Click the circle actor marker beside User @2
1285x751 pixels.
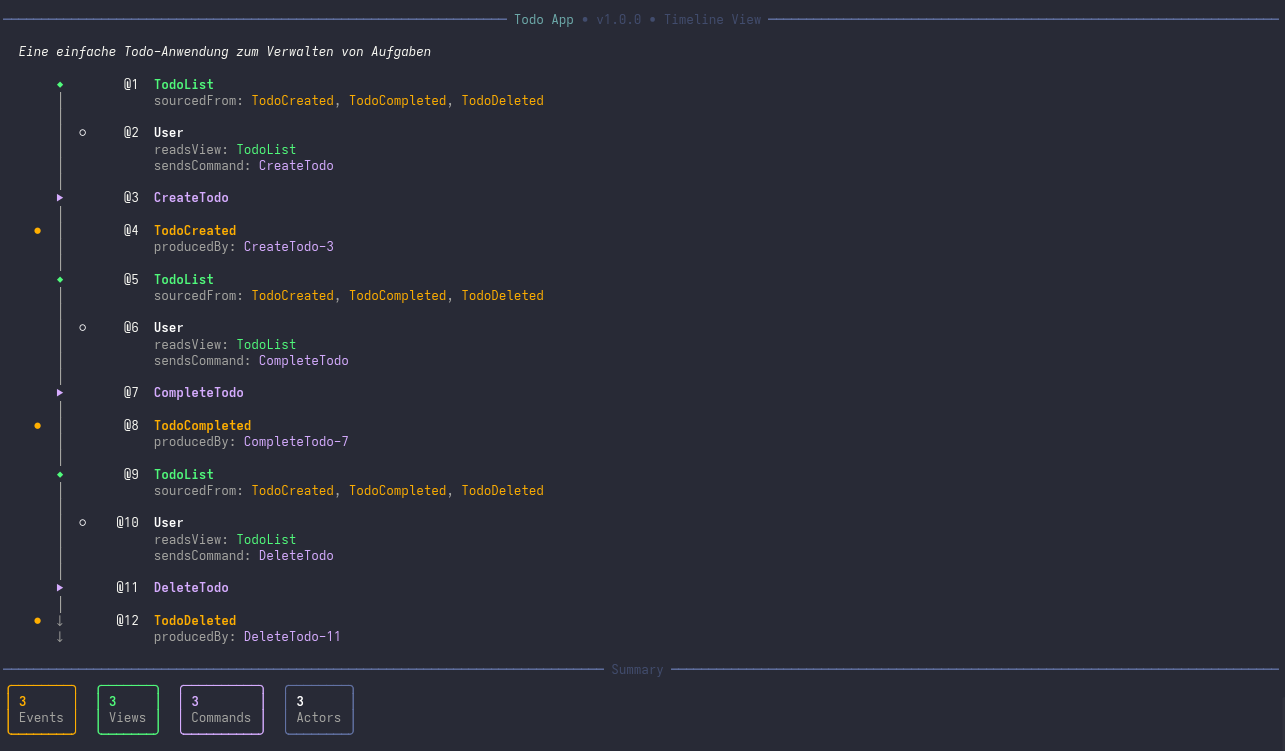pos(82,131)
